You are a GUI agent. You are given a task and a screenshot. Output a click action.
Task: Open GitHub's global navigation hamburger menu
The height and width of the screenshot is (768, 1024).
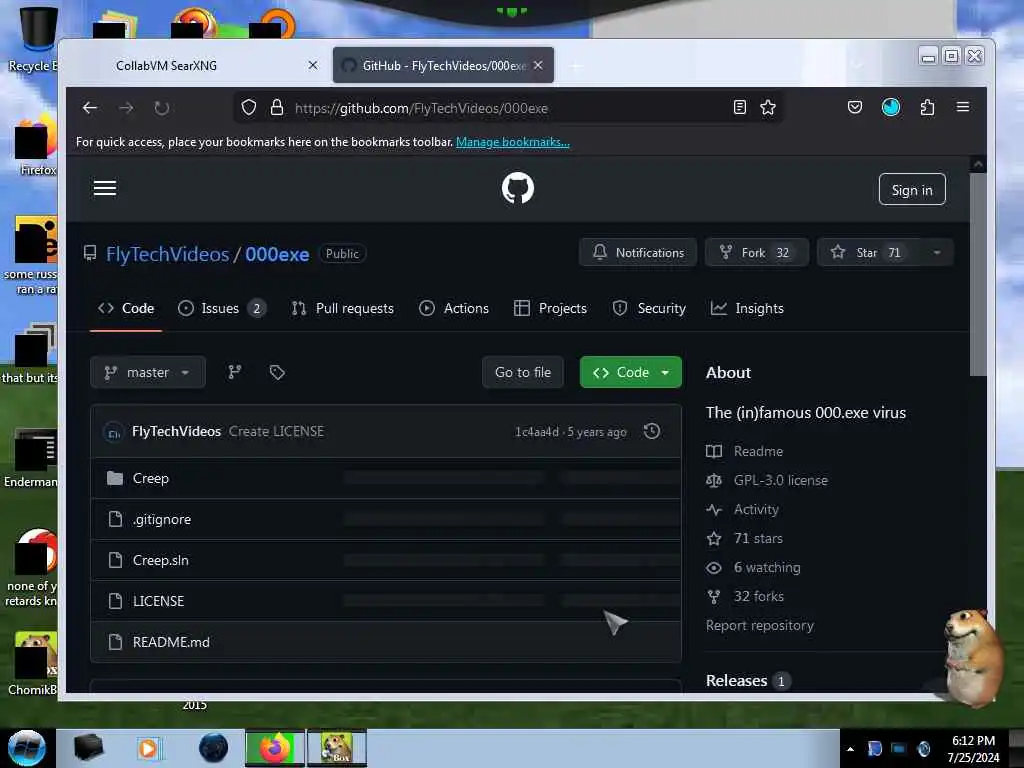tap(104, 188)
